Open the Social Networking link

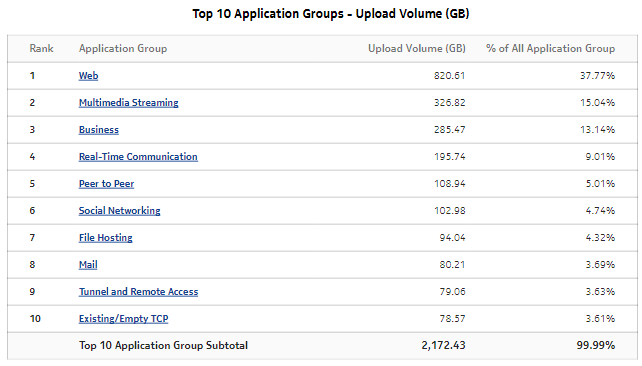[120, 211]
